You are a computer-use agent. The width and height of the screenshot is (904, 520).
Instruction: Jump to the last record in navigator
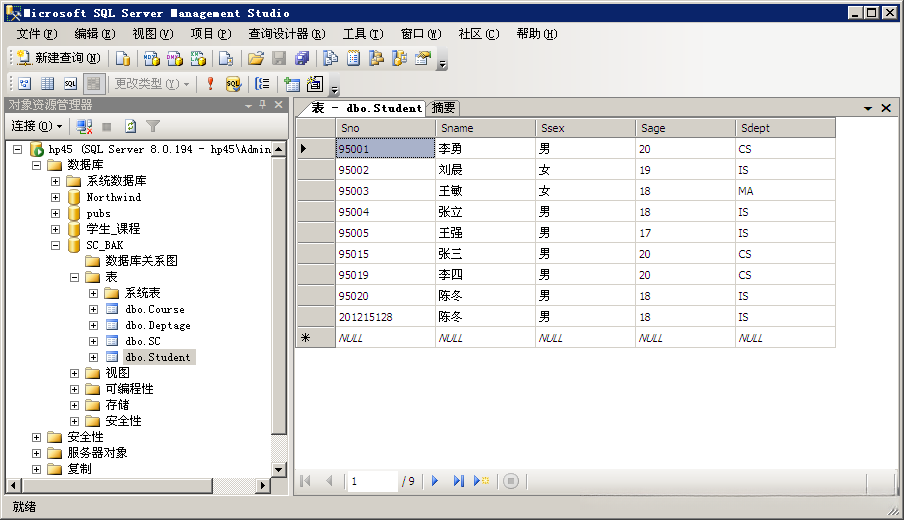click(458, 481)
